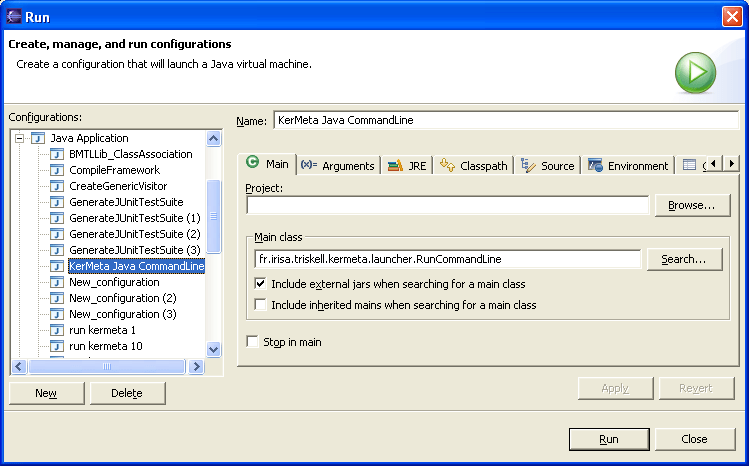Screen dimensions: 749x466
Task: Disable Include external jars checkbox
Action: (x=260, y=284)
